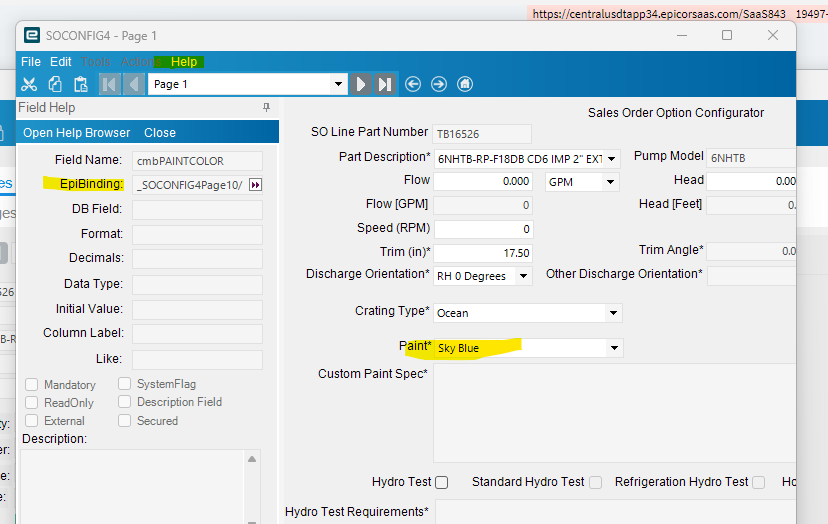Click the Data Type box

[x=197, y=285]
